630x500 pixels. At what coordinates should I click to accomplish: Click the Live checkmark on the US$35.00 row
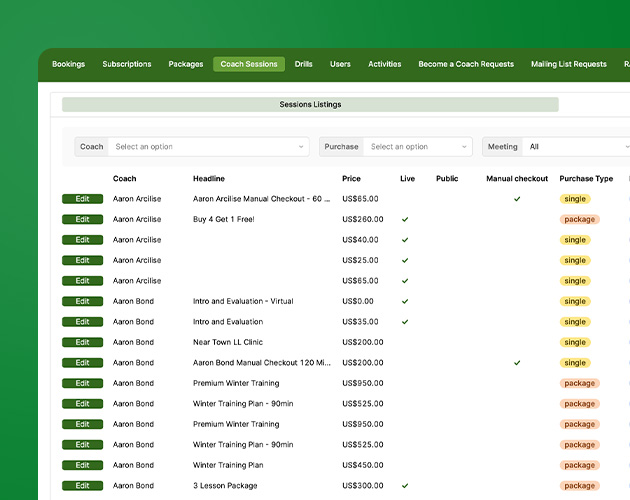point(405,322)
